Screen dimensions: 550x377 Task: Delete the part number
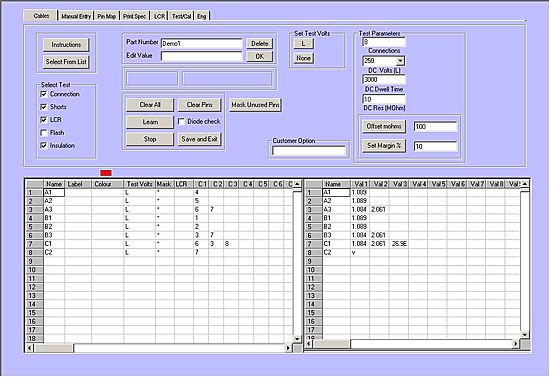point(260,43)
